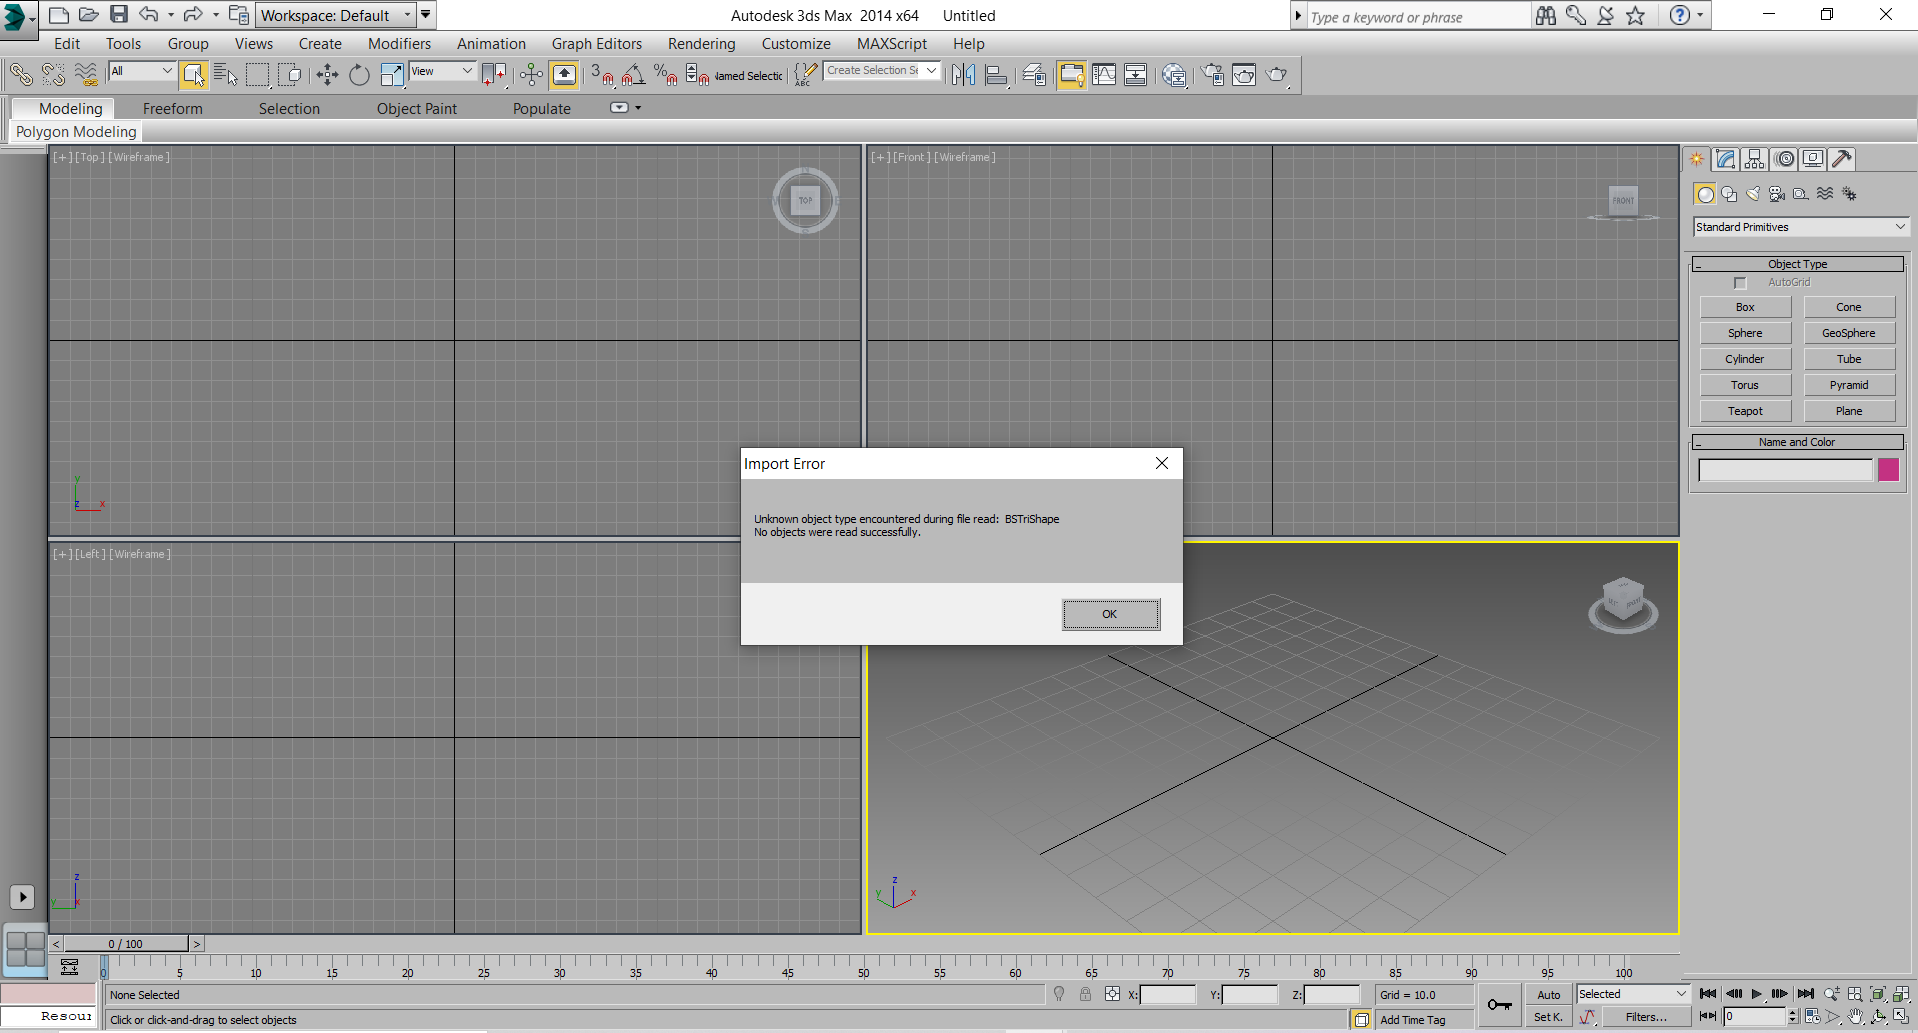Open the Standard Primitives dropdown

click(x=1801, y=227)
